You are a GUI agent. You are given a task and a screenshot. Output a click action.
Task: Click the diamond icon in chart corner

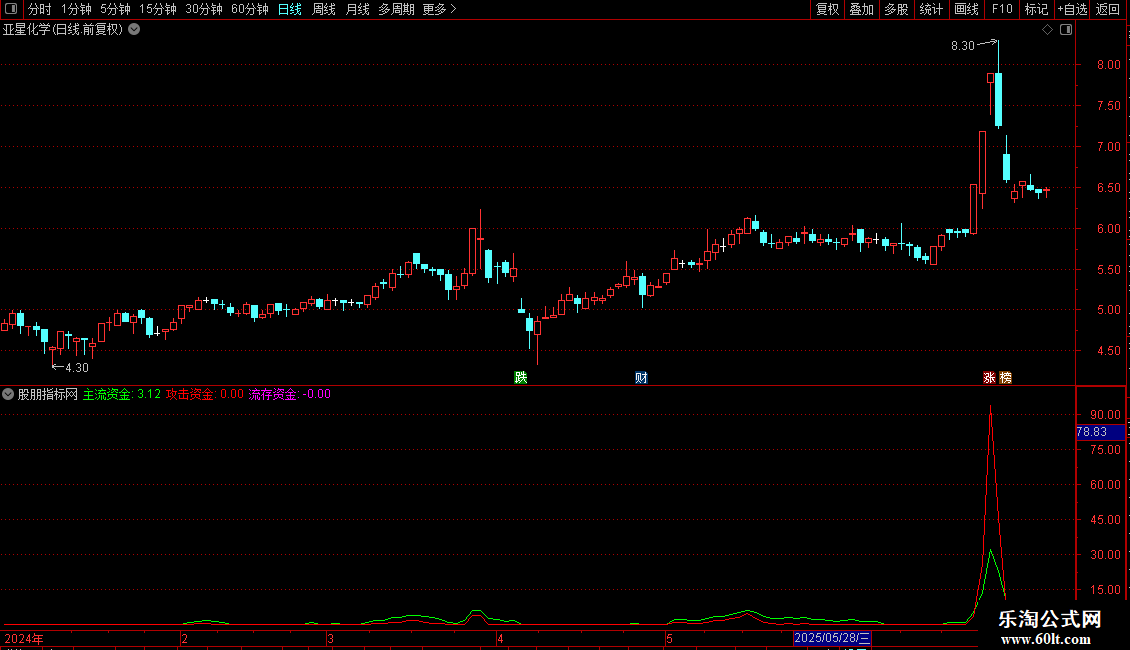coord(1048,30)
